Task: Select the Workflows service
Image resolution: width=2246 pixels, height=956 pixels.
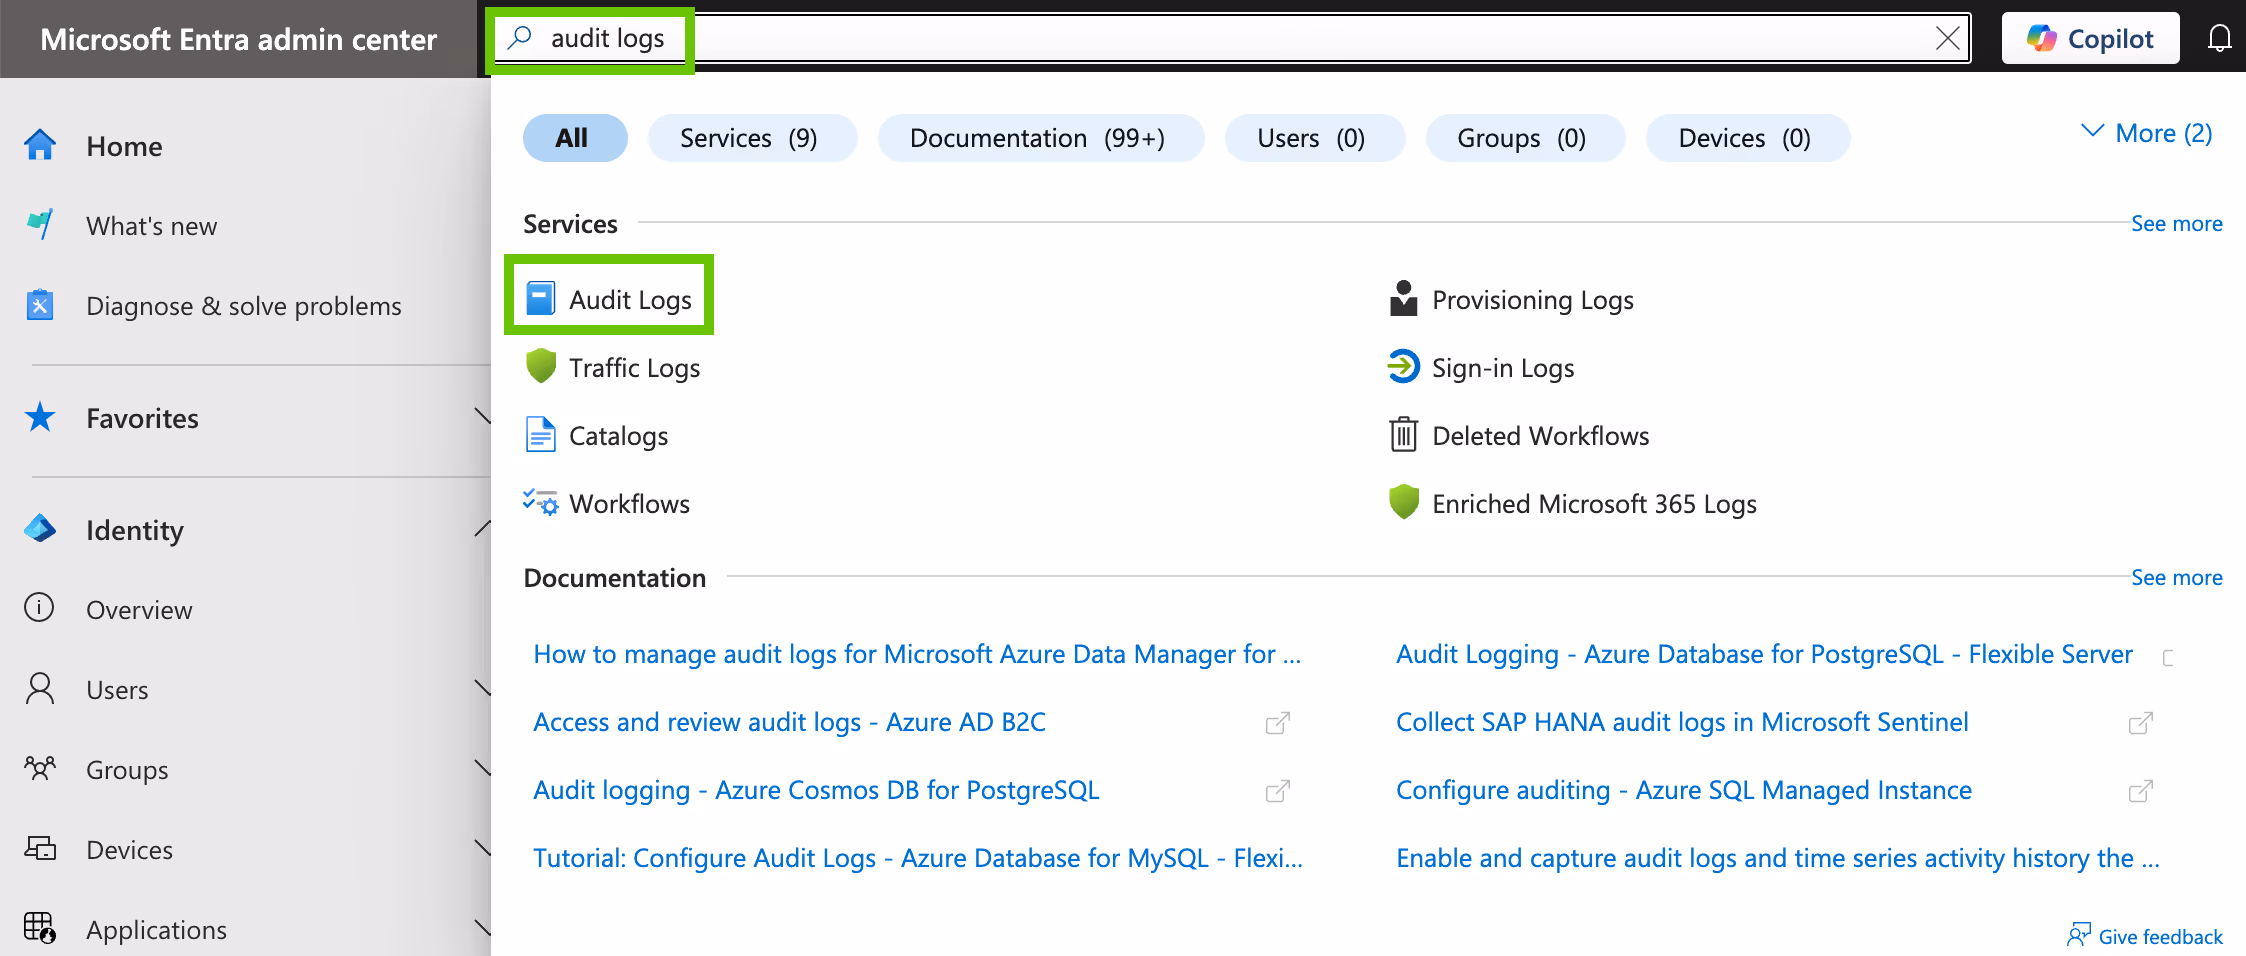Action: click(x=629, y=503)
